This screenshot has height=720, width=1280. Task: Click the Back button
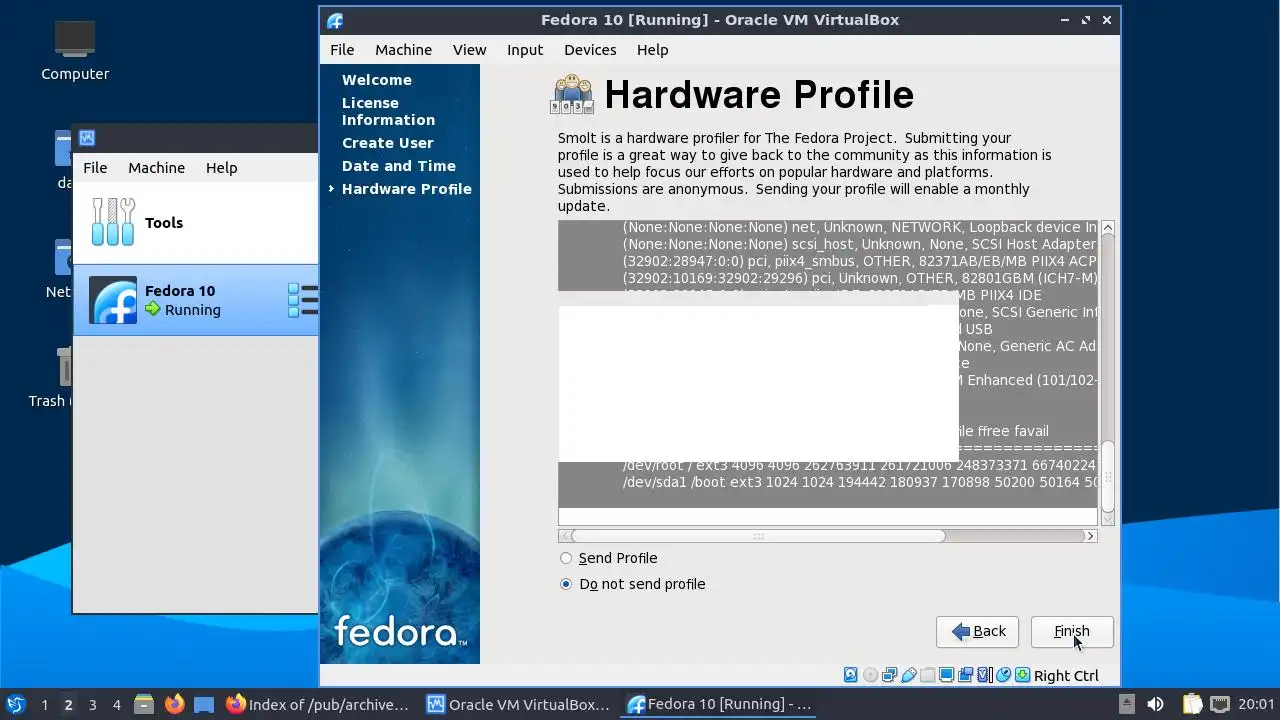(x=977, y=631)
